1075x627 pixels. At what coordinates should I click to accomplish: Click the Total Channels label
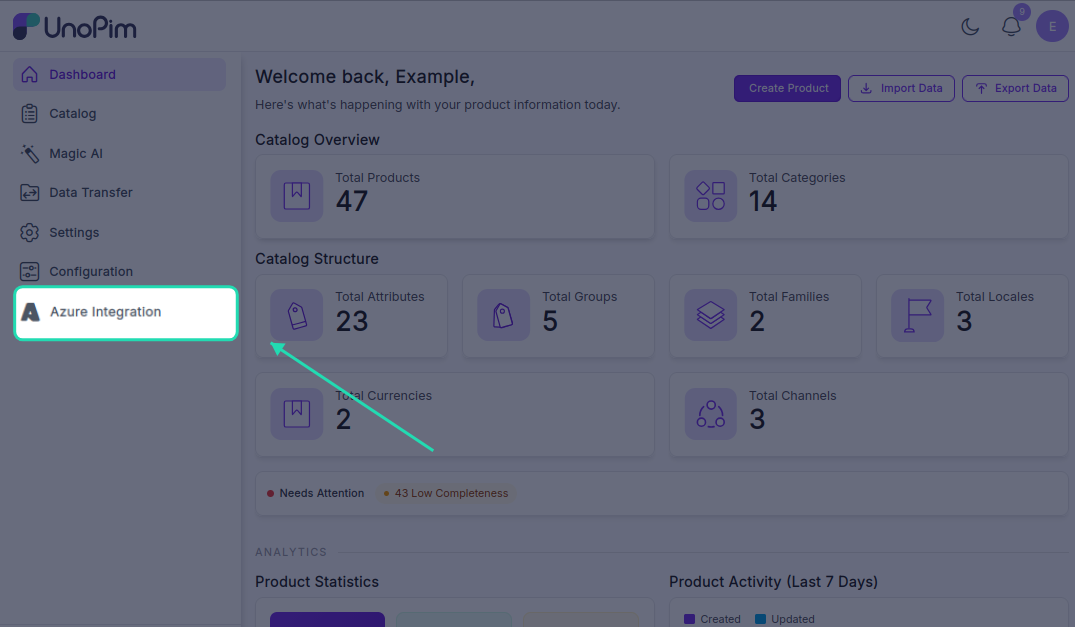(793, 395)
